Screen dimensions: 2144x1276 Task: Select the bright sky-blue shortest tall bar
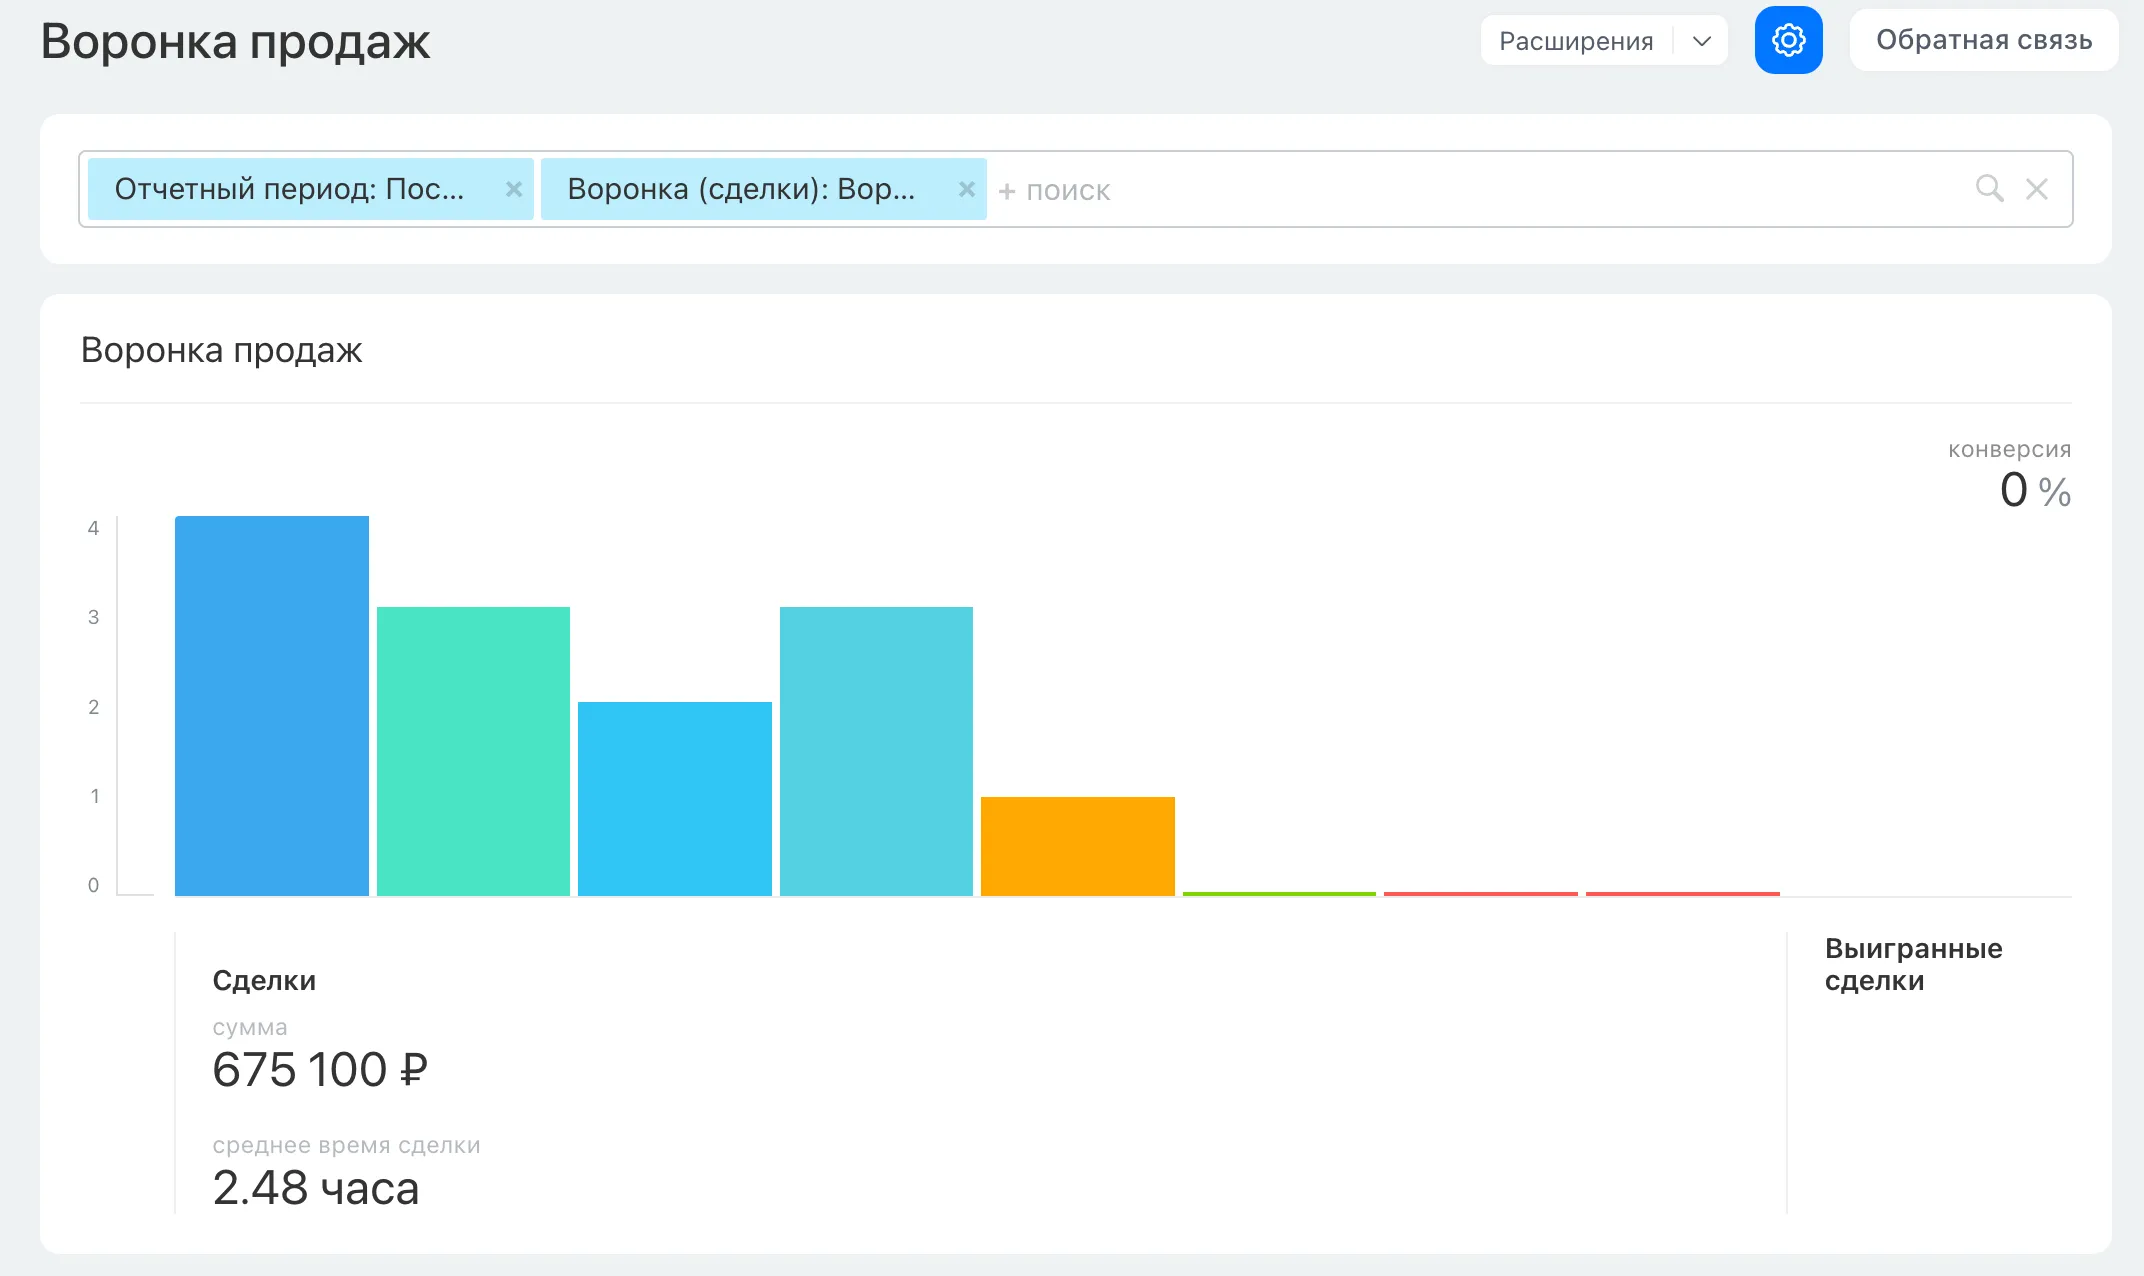pyautogui.click(x=675, y=799)
